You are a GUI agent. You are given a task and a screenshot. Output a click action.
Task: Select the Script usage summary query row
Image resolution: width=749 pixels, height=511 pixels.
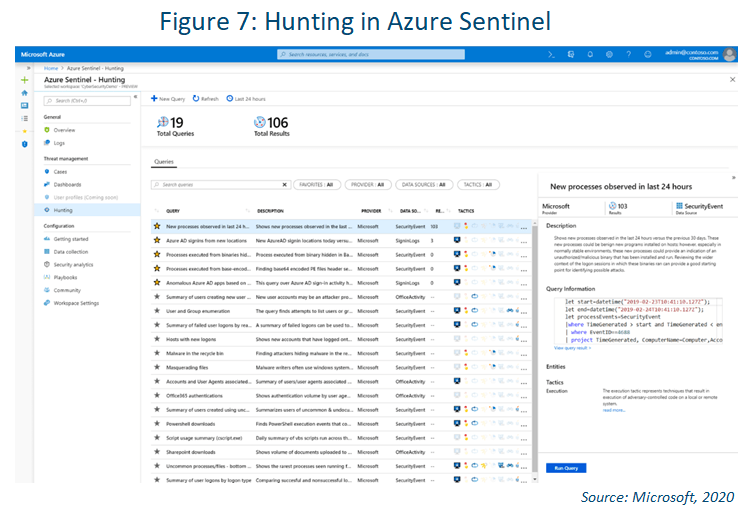click(x=341, y=438)
